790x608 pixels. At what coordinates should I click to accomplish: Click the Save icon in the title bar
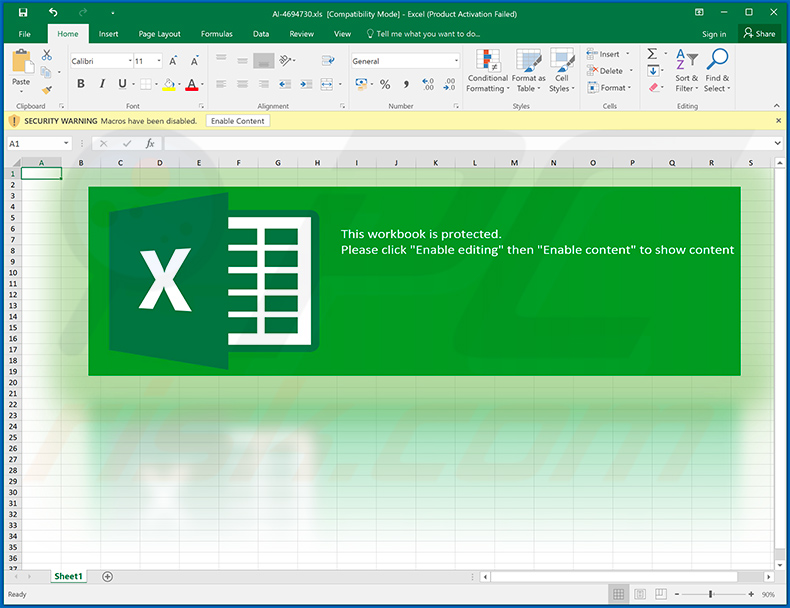tap(23, 13)
